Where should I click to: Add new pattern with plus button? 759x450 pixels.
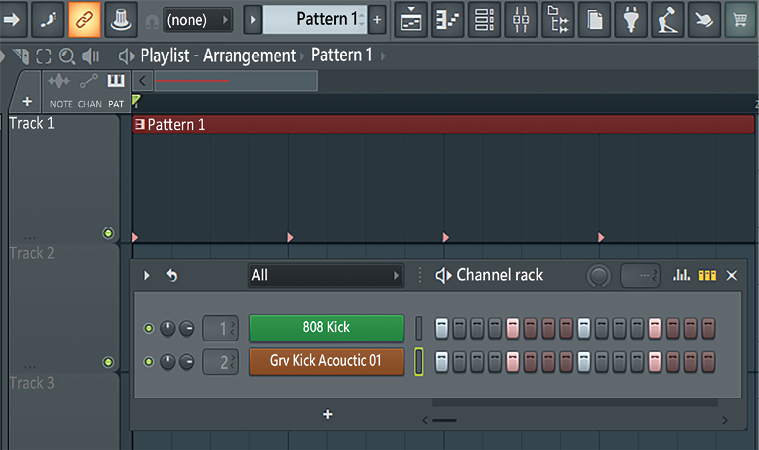coord(377,20)
